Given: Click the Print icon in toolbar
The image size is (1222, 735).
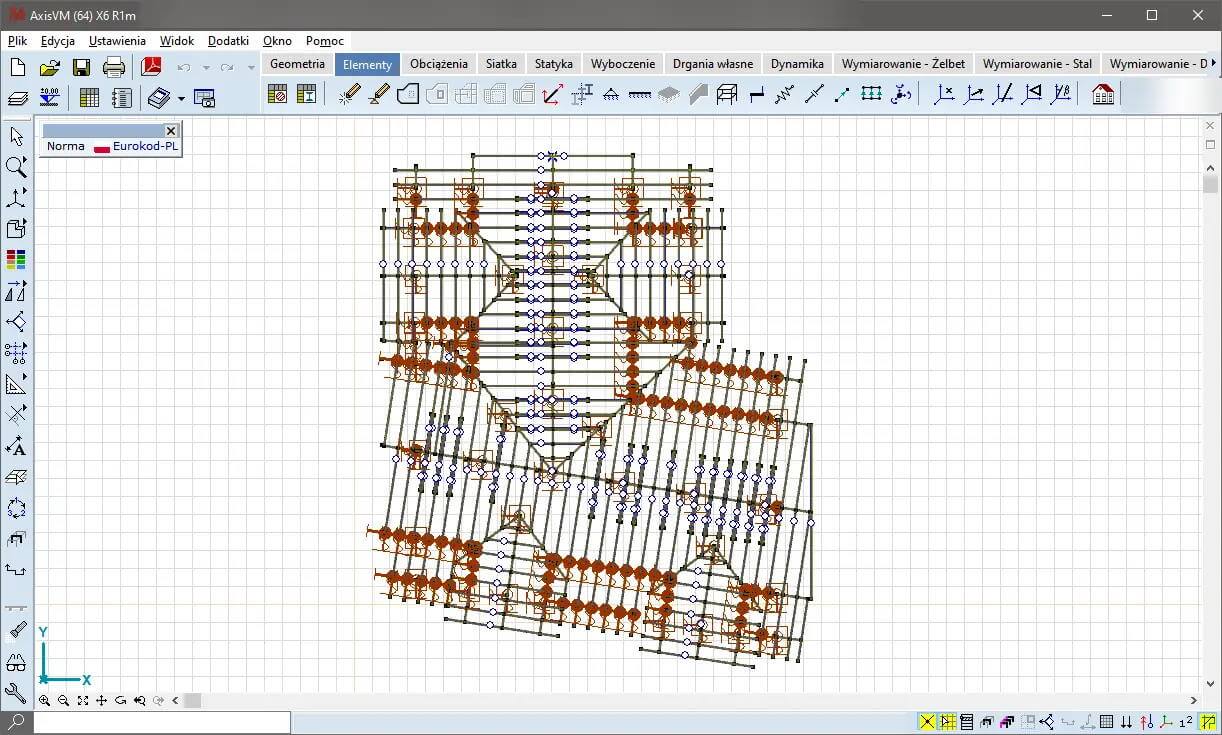Looking at the screenshot, I should tap(114, 67).
